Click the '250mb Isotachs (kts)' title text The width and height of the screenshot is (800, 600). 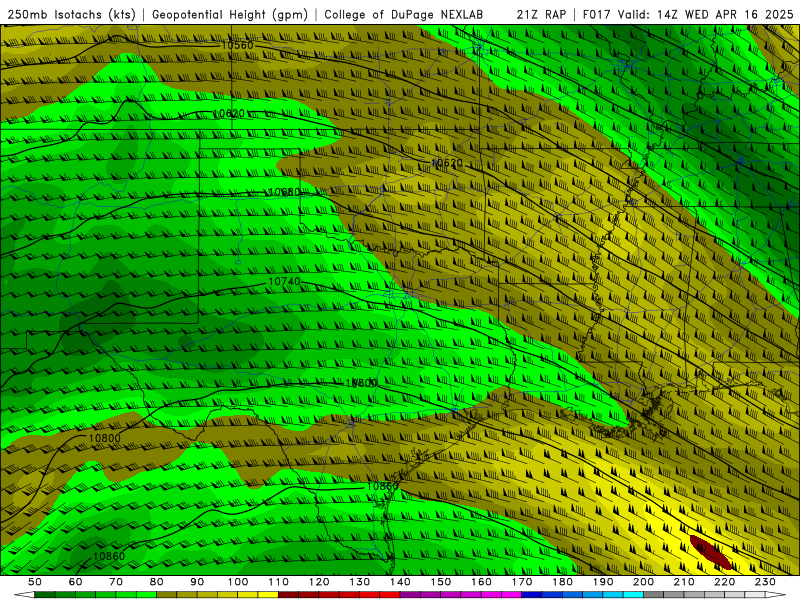click(x=72, y=14)
